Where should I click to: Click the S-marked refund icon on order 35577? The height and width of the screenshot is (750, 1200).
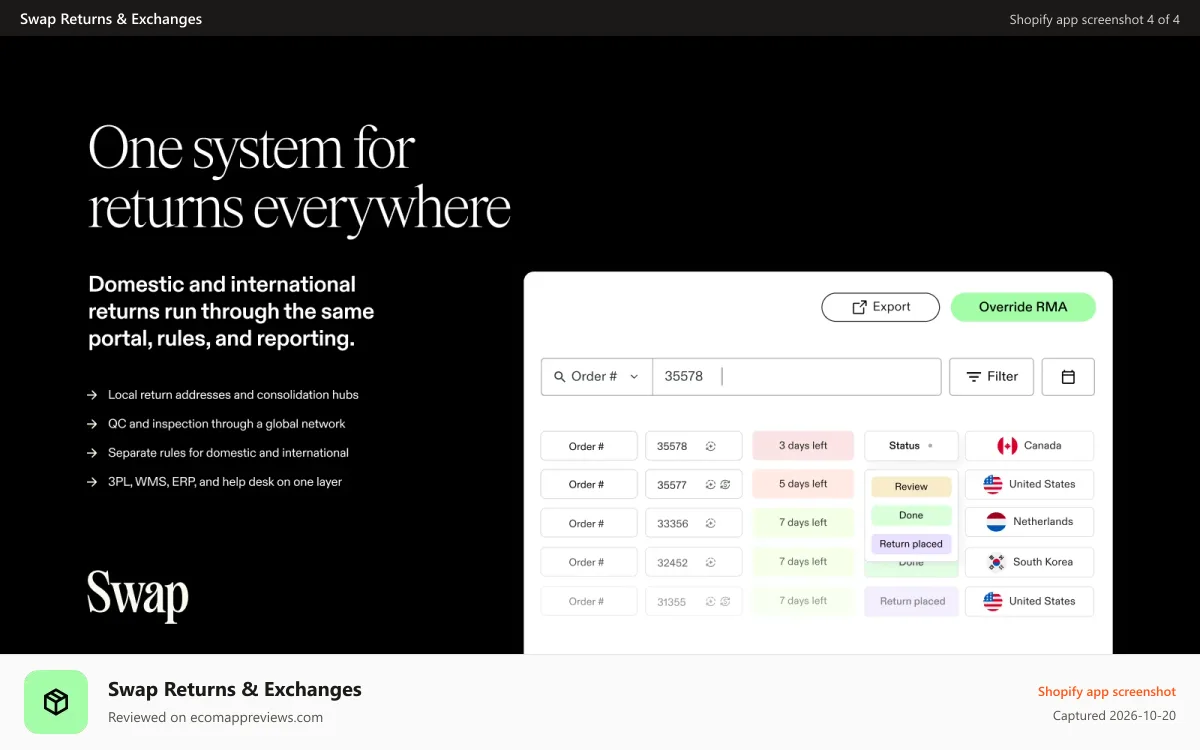(x=725, y=484)
